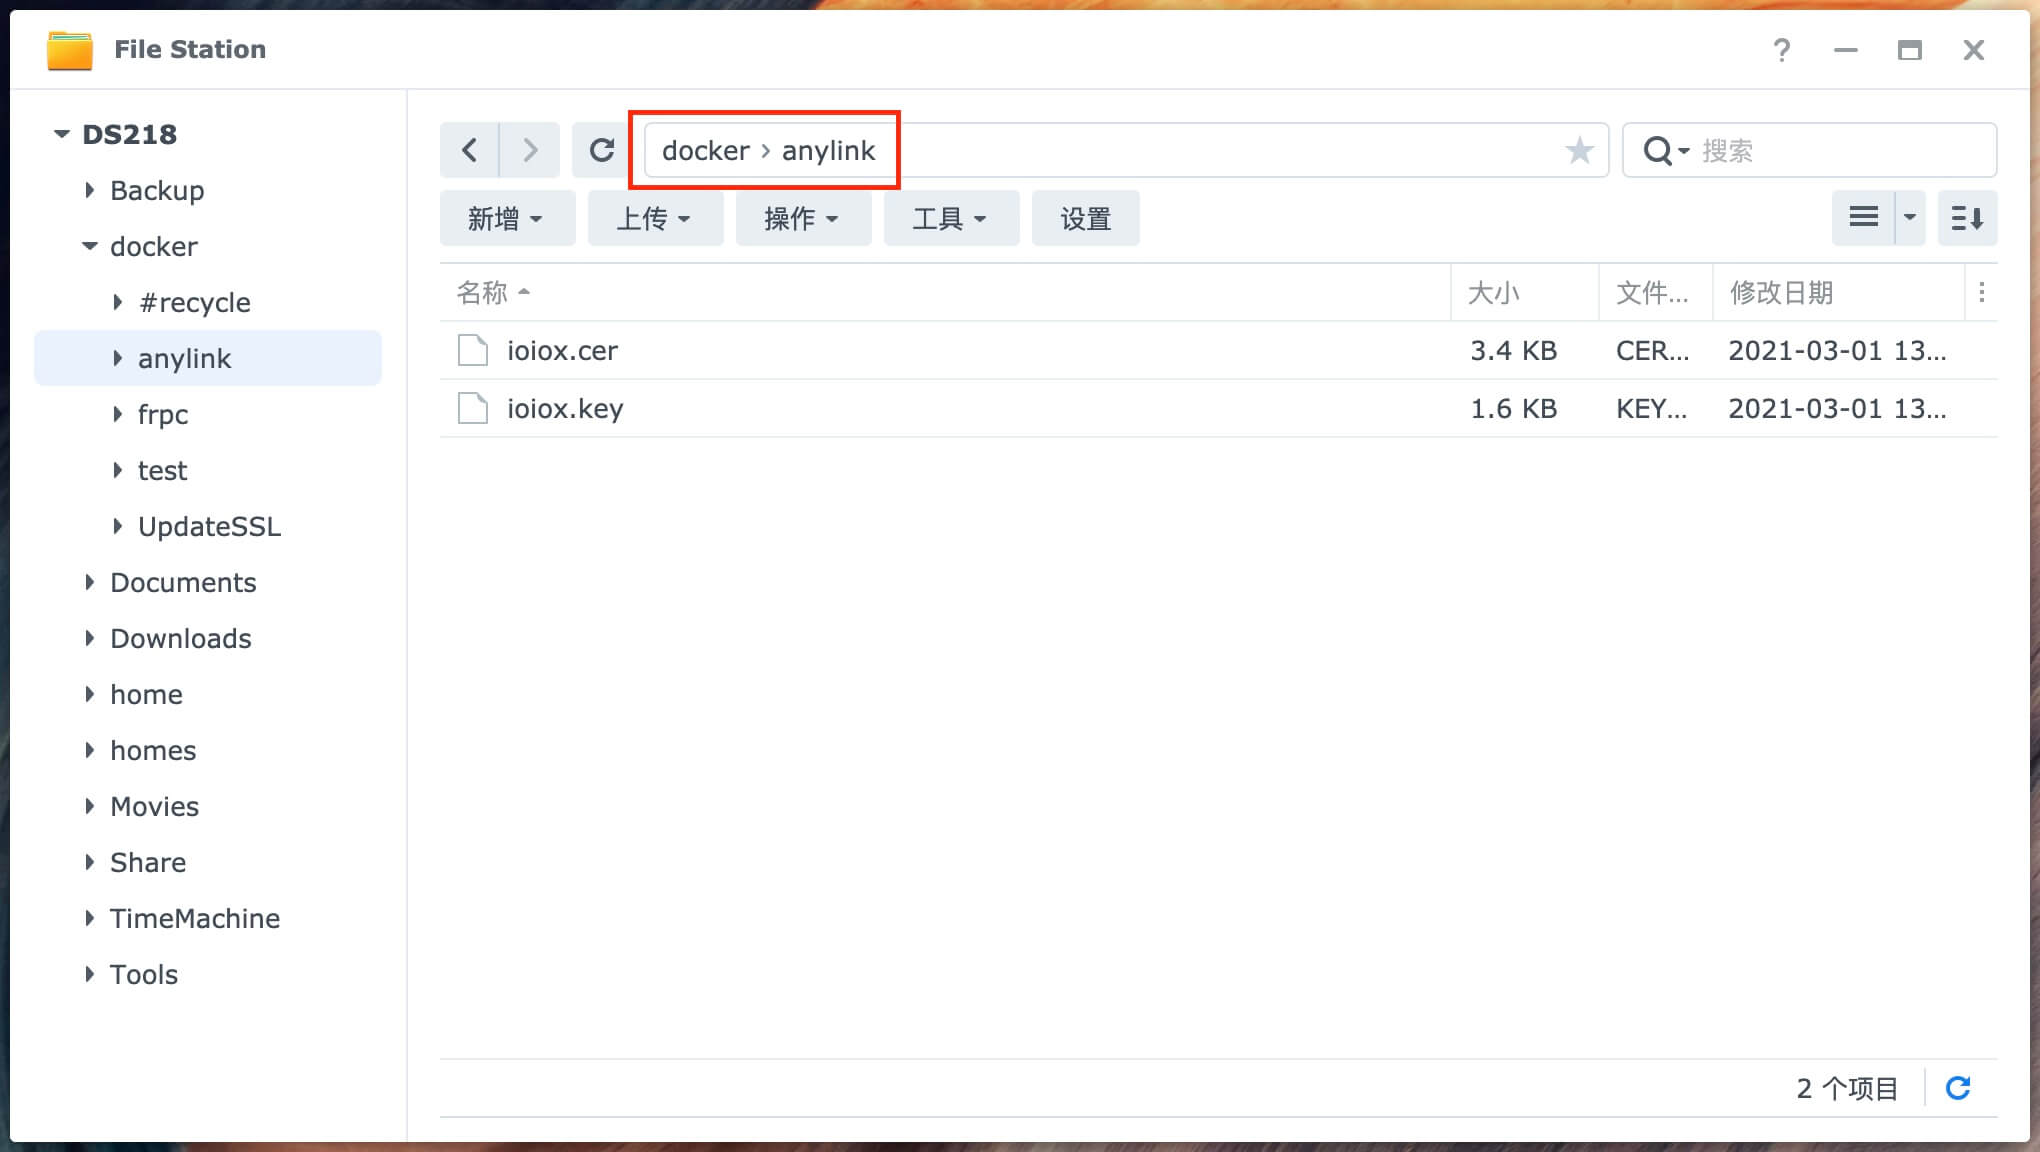Select the UpdateSSL folder in the tree
The height and width of the screenshot is (1152, 2040).
(209, 526)
